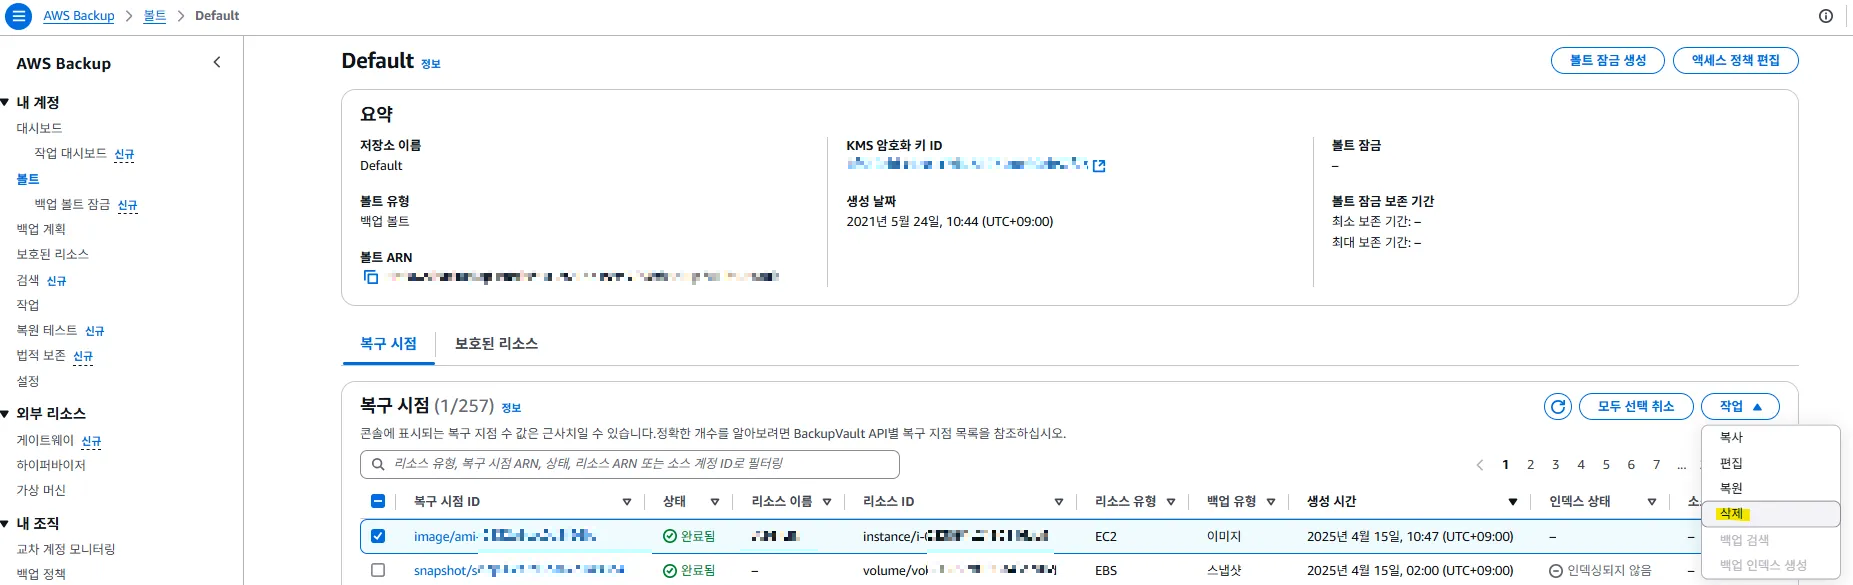This screenshot has width=1853, height=585.
Task: Copy the vault ARN
Action: pyautogui.click(x=371, y=277)
